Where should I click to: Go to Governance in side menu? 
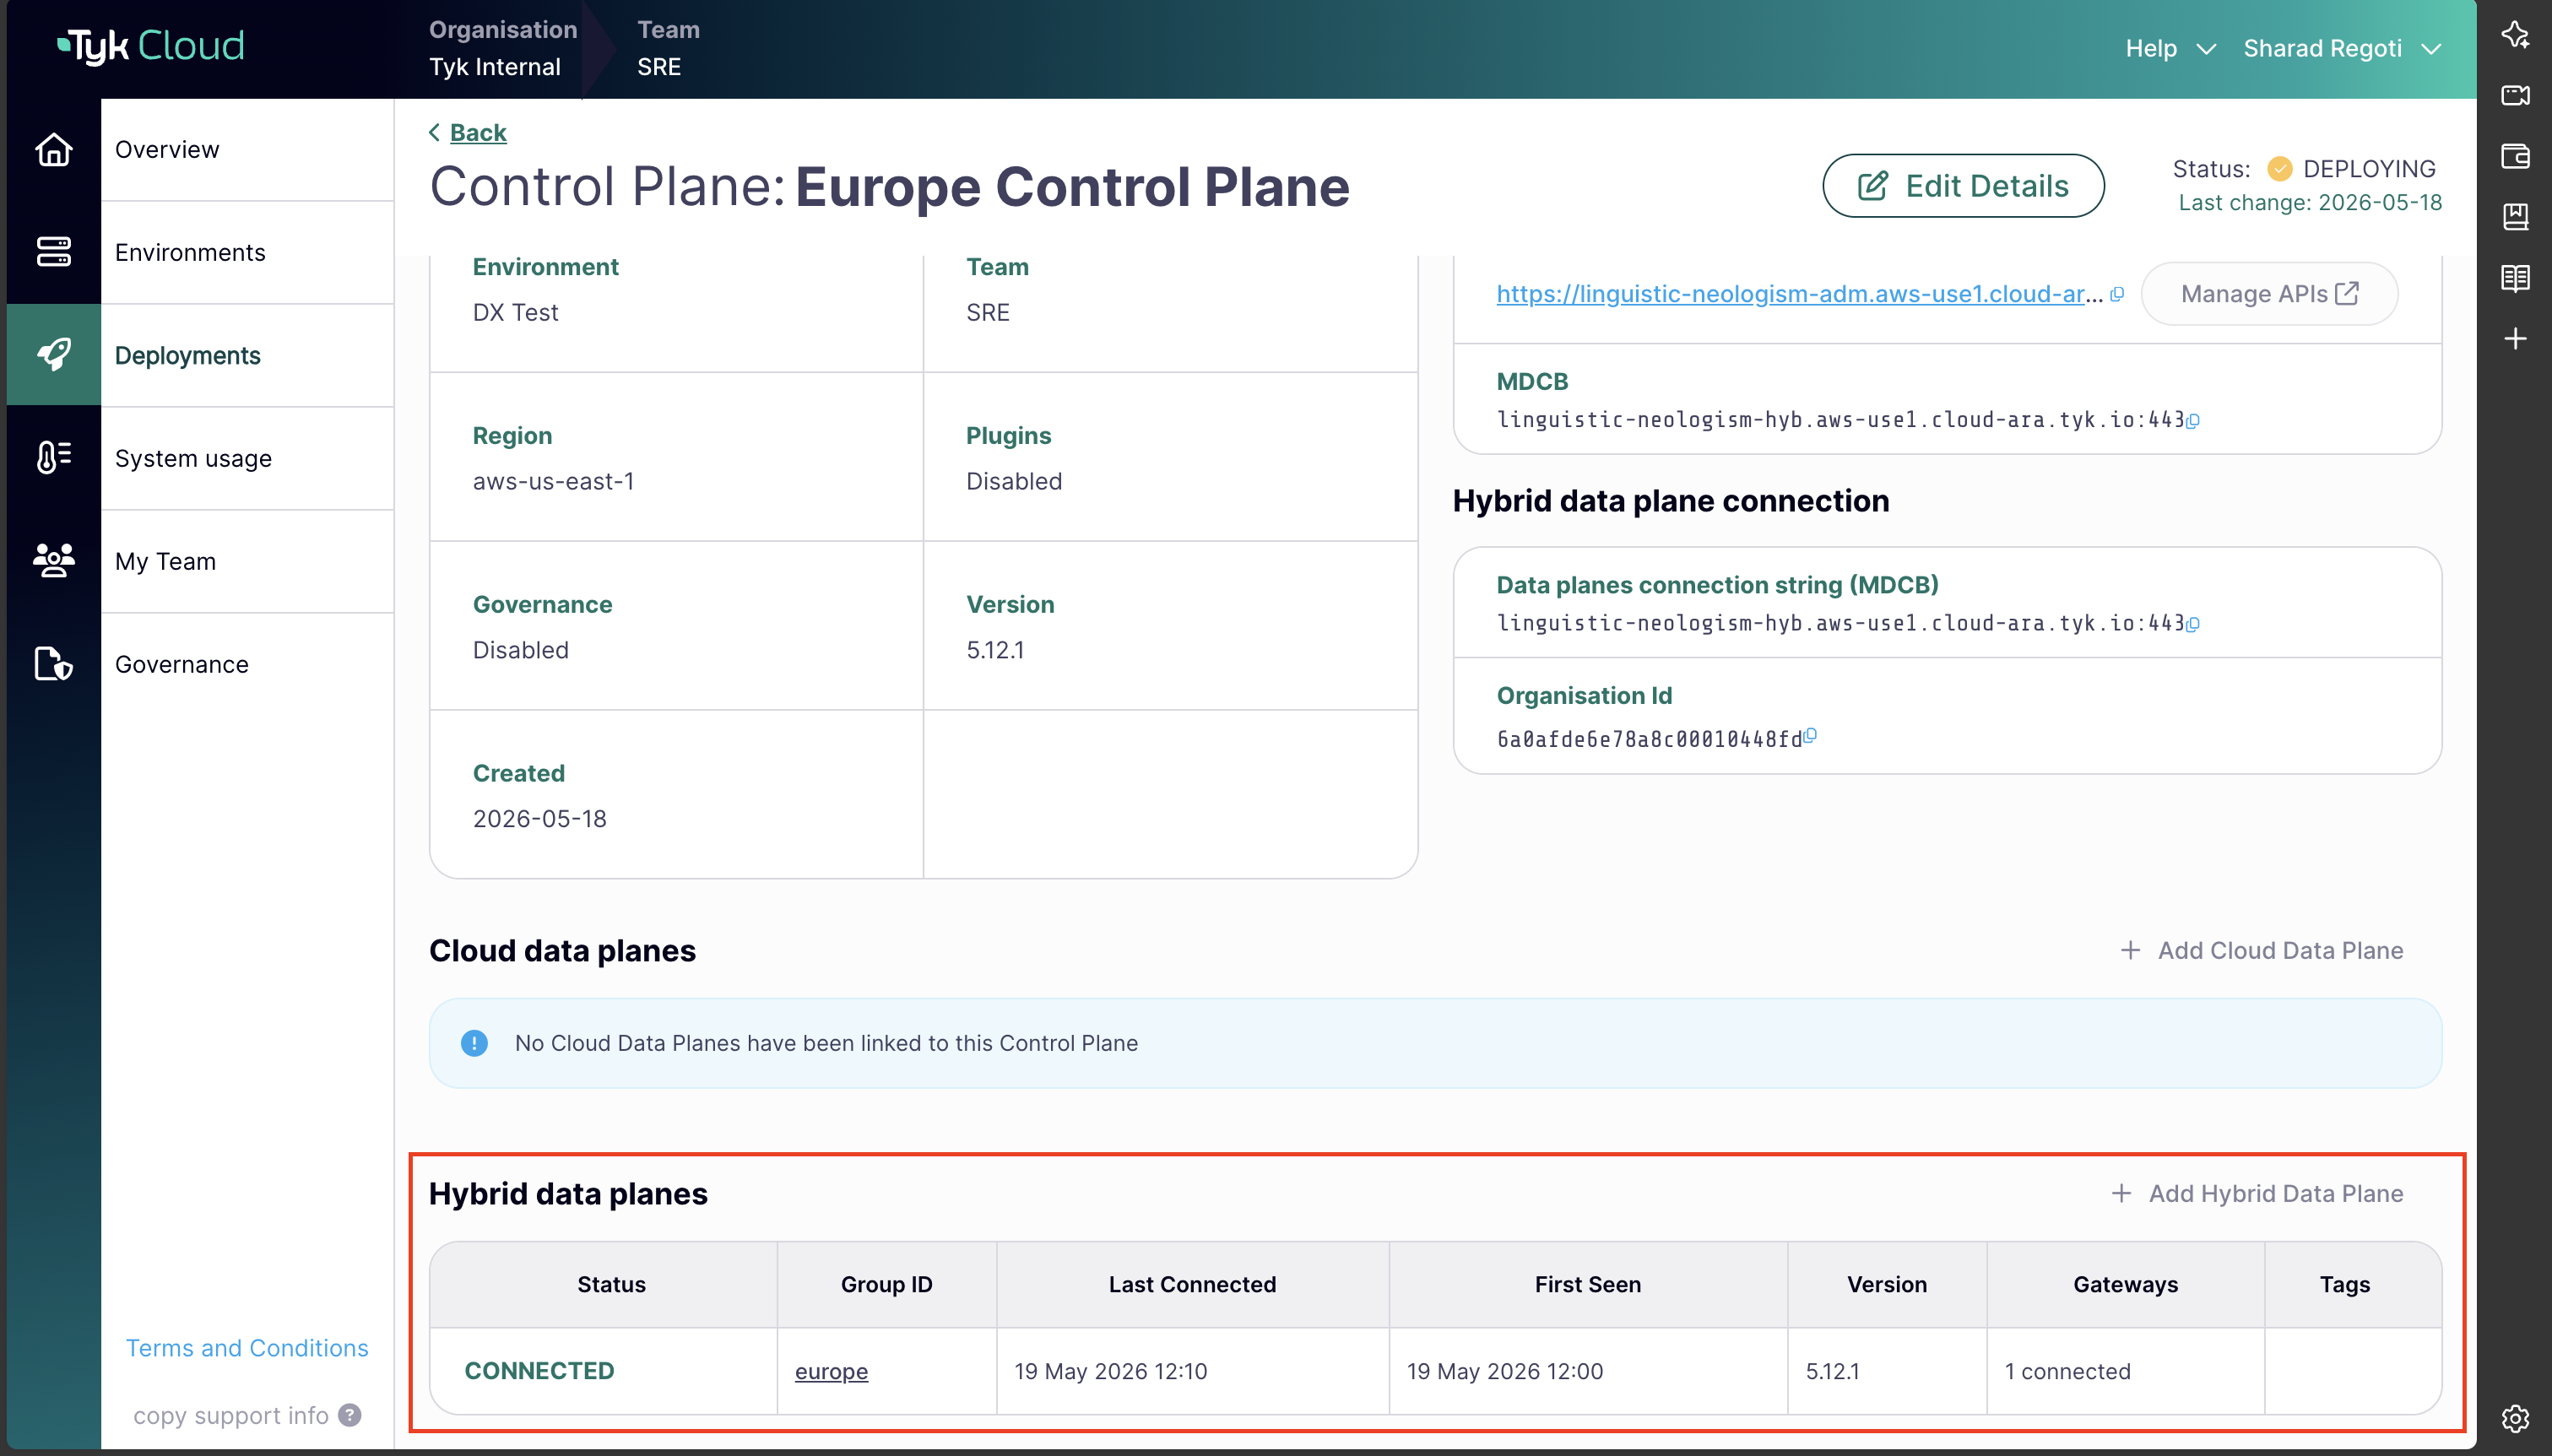point(247,665)
